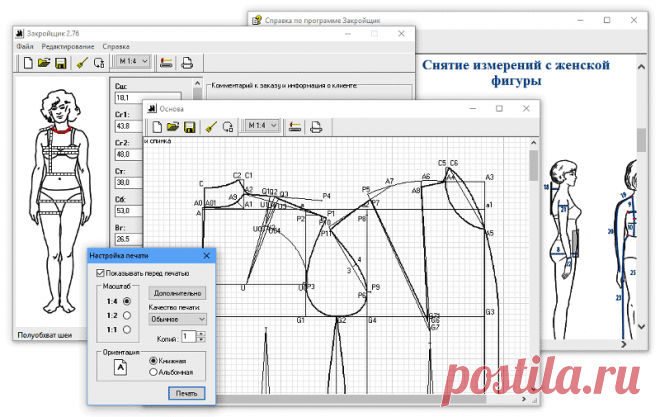The image size is (660, 417).
Task: Click recalculate arrow icon in Закройщик main toolbar
Action: click(99, 63)
